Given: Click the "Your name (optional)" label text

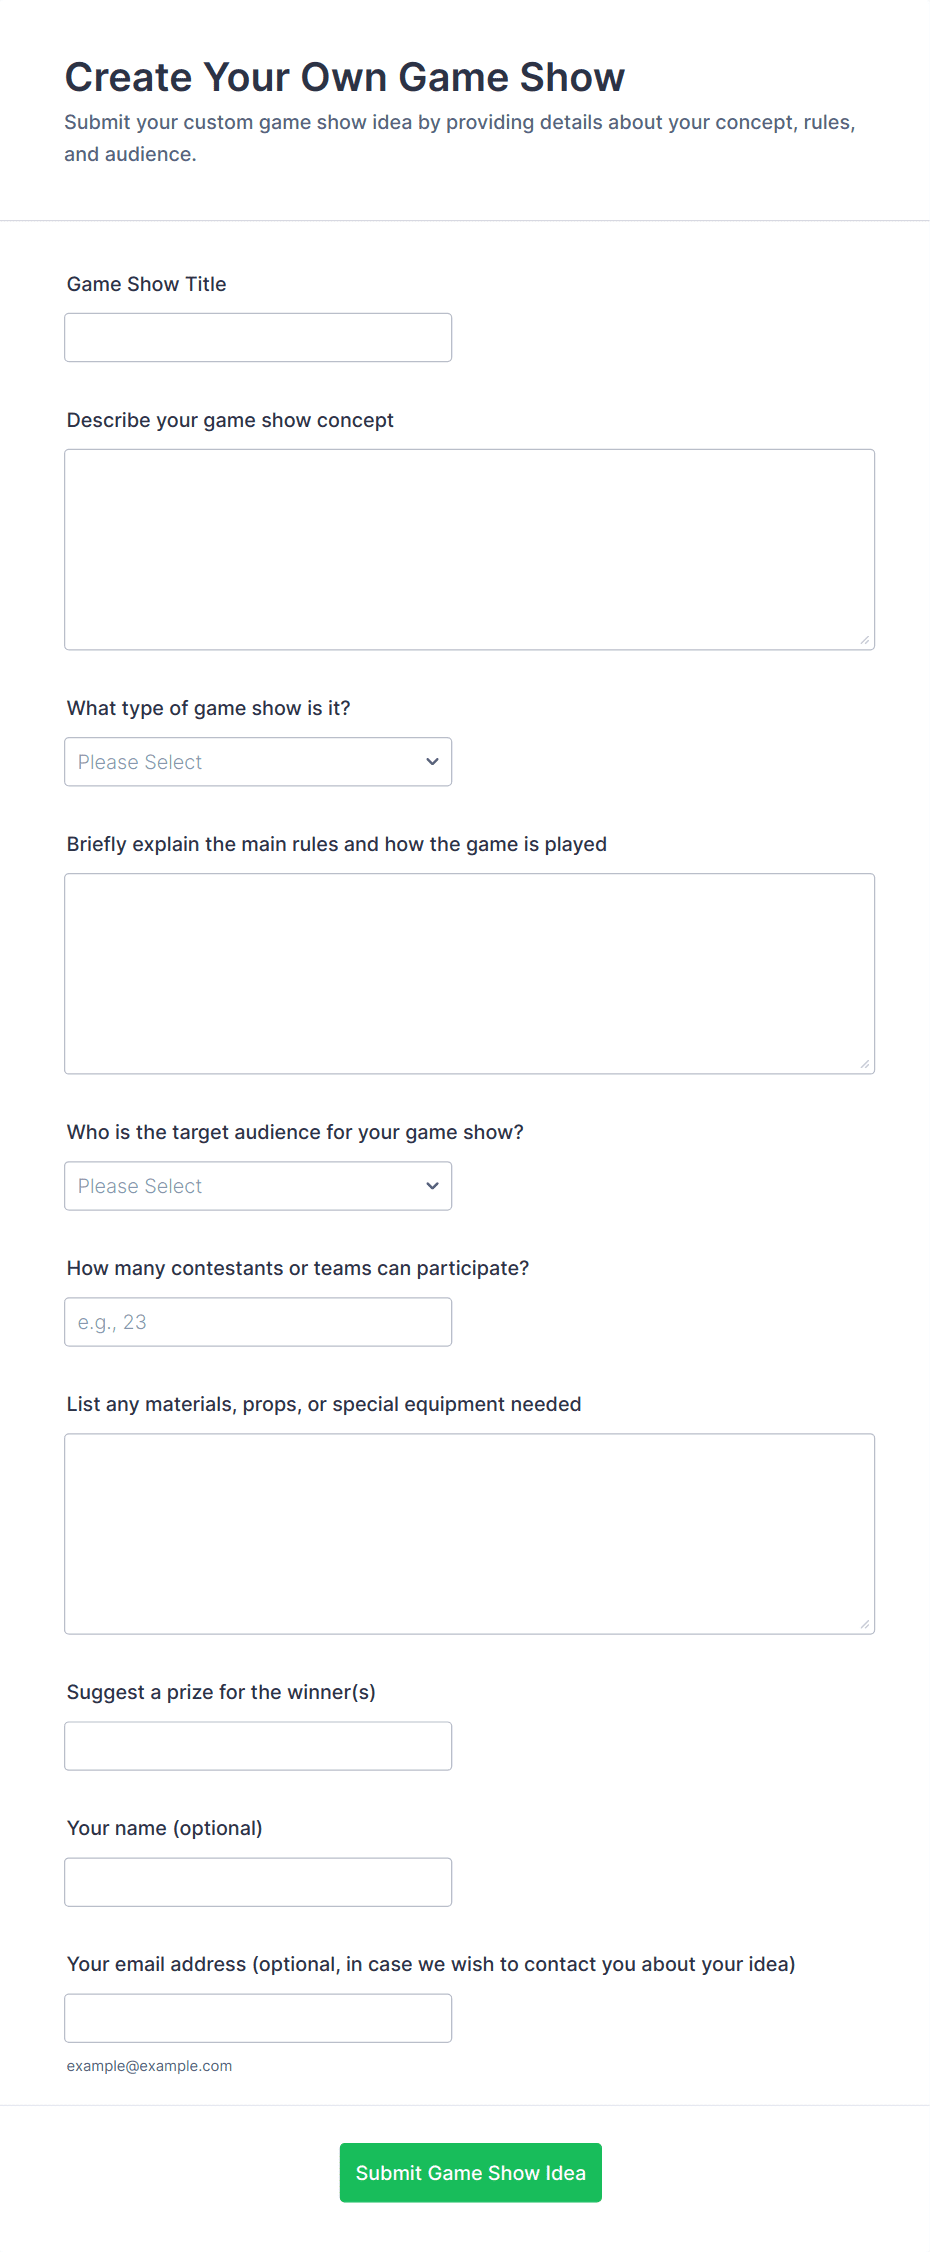Looking at the screenshot, I should (165, 1828).
